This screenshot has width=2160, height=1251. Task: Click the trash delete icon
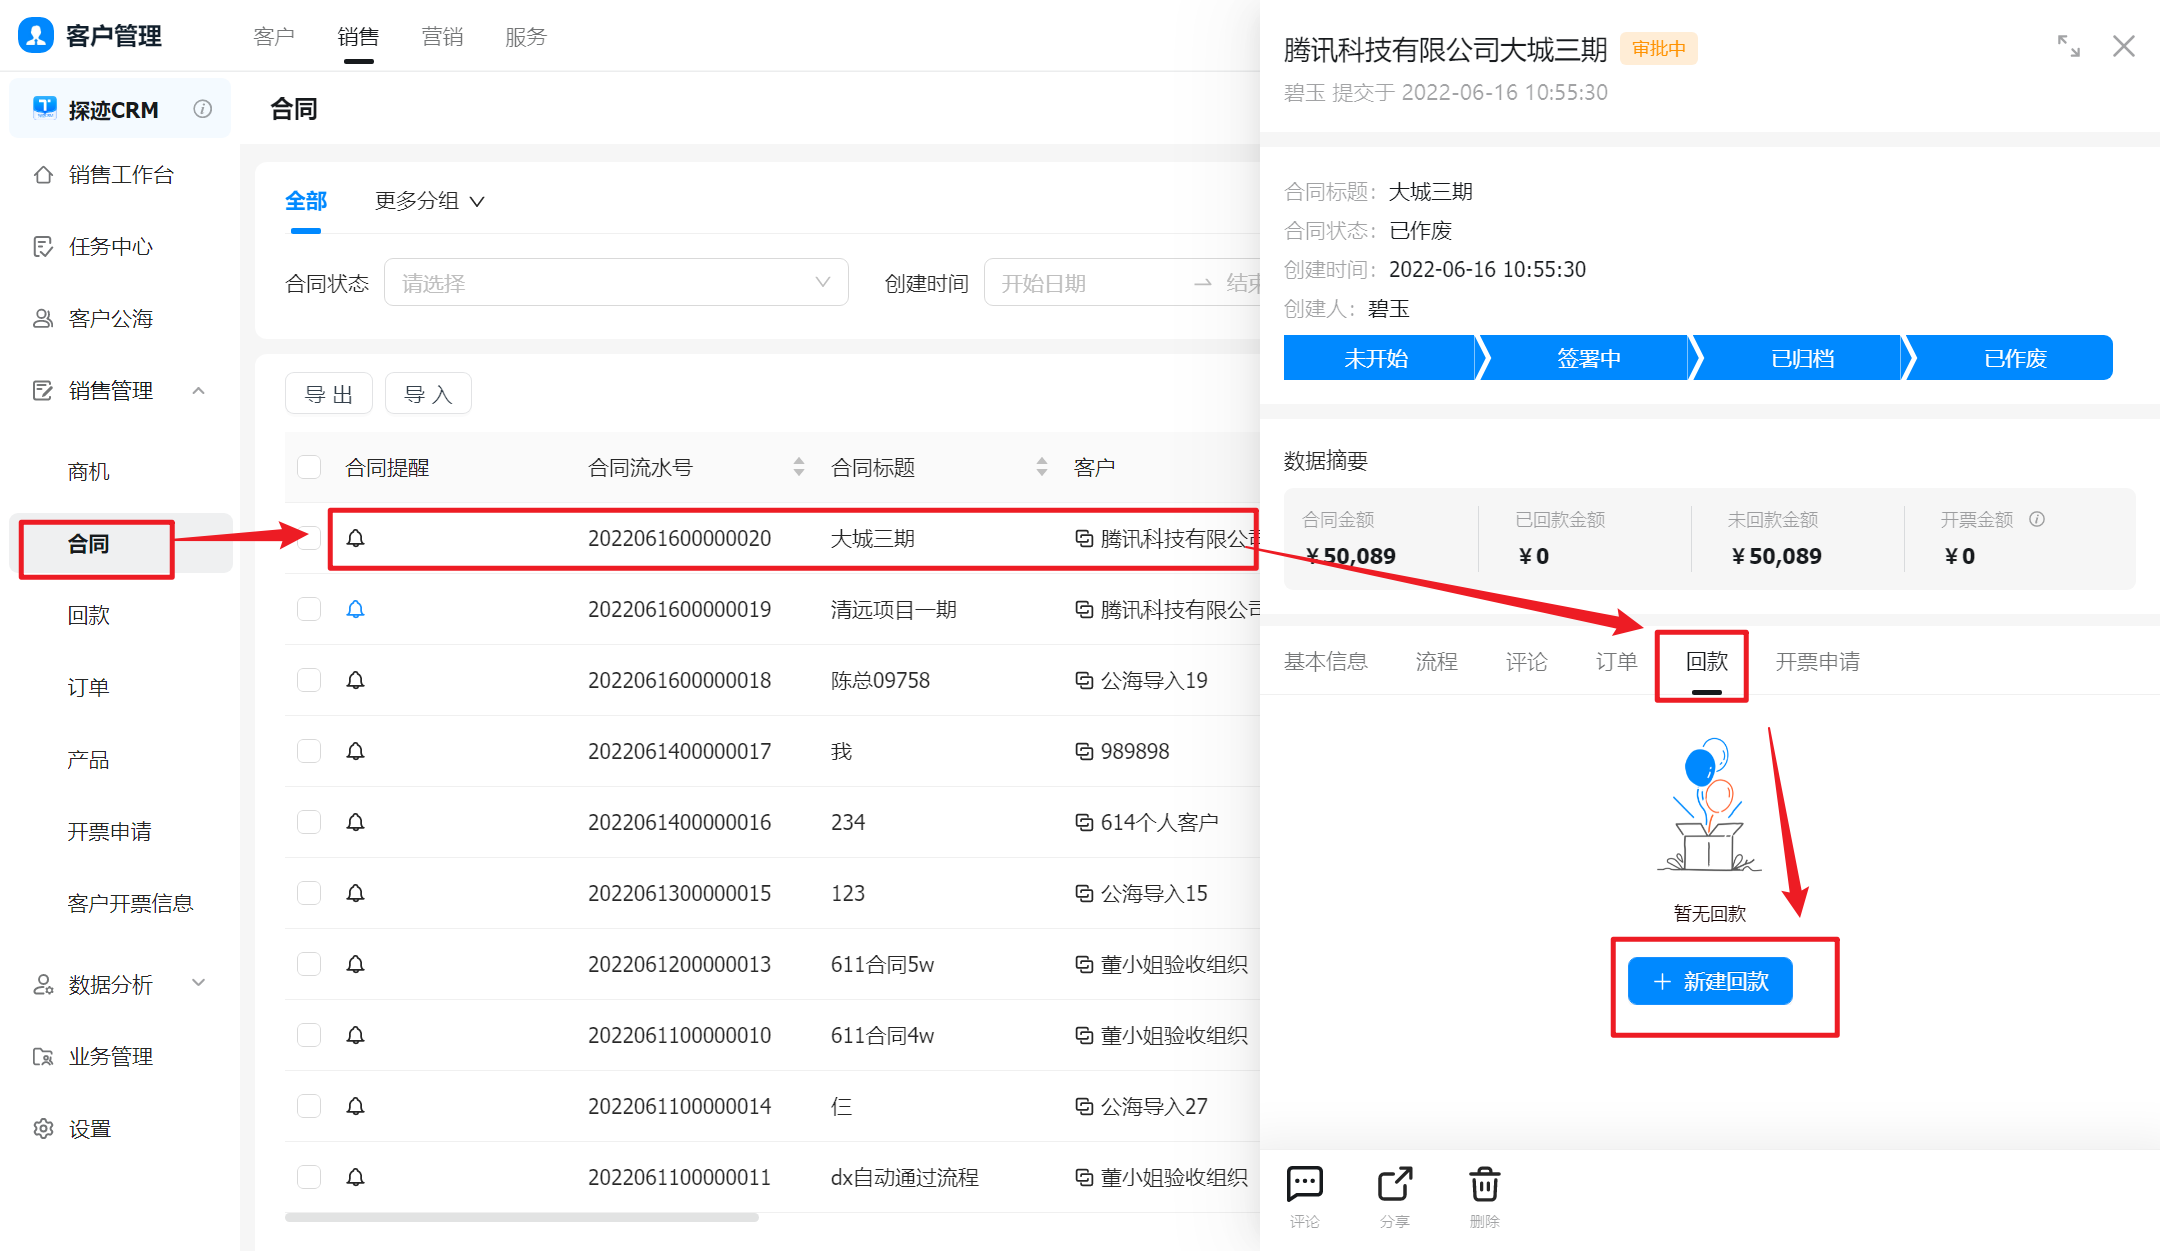pyautogui.click(x=1484, y=1185)
